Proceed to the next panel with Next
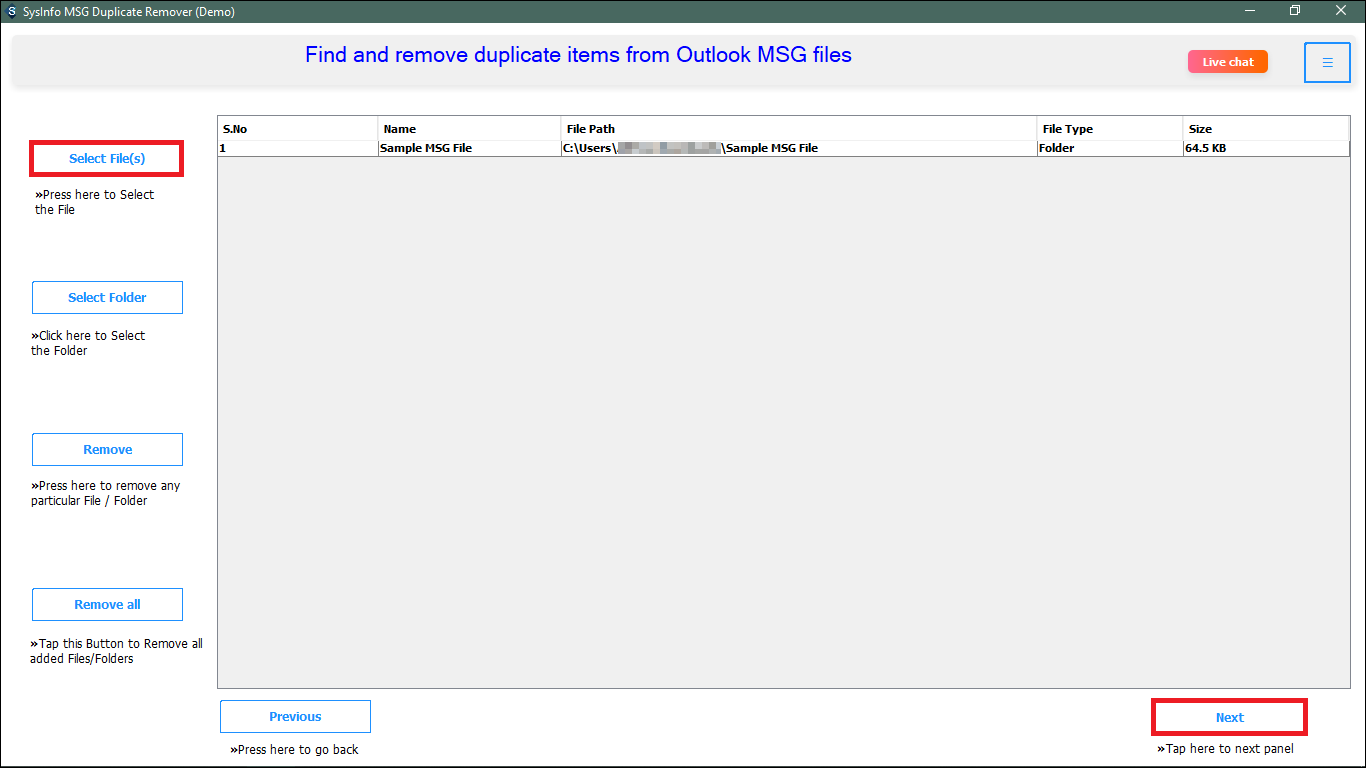The width and height of the screenshot is (1366, 768). point(1229,716)
